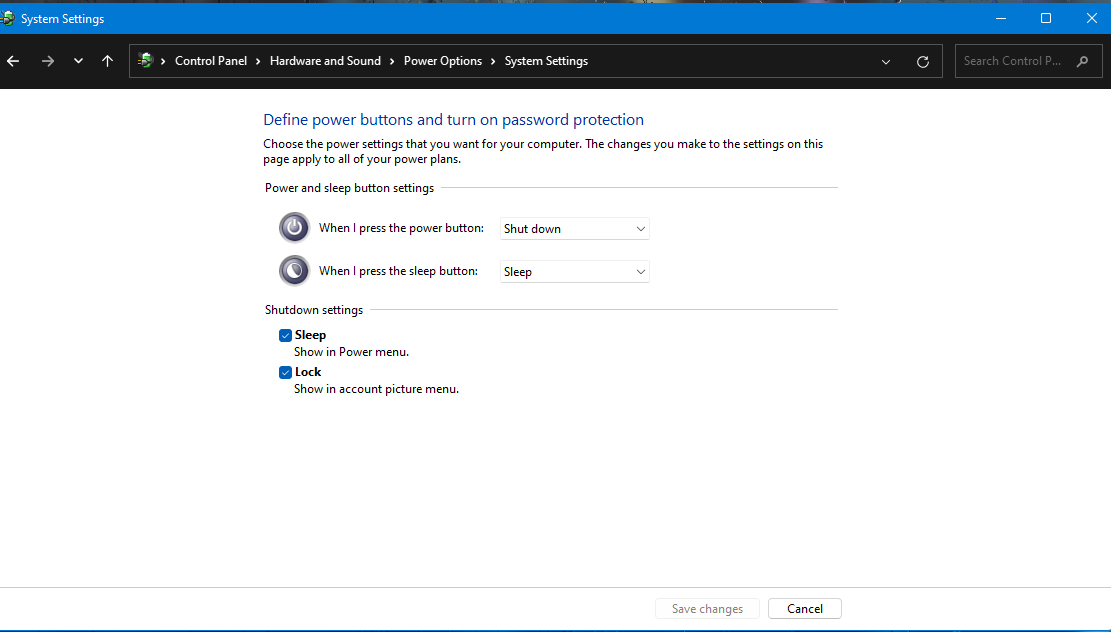Image resolution: width=1111 pixels, height=632 pixels.
Task: Click 'When I press the power button:' label
Action: click(x=401, y=228)
